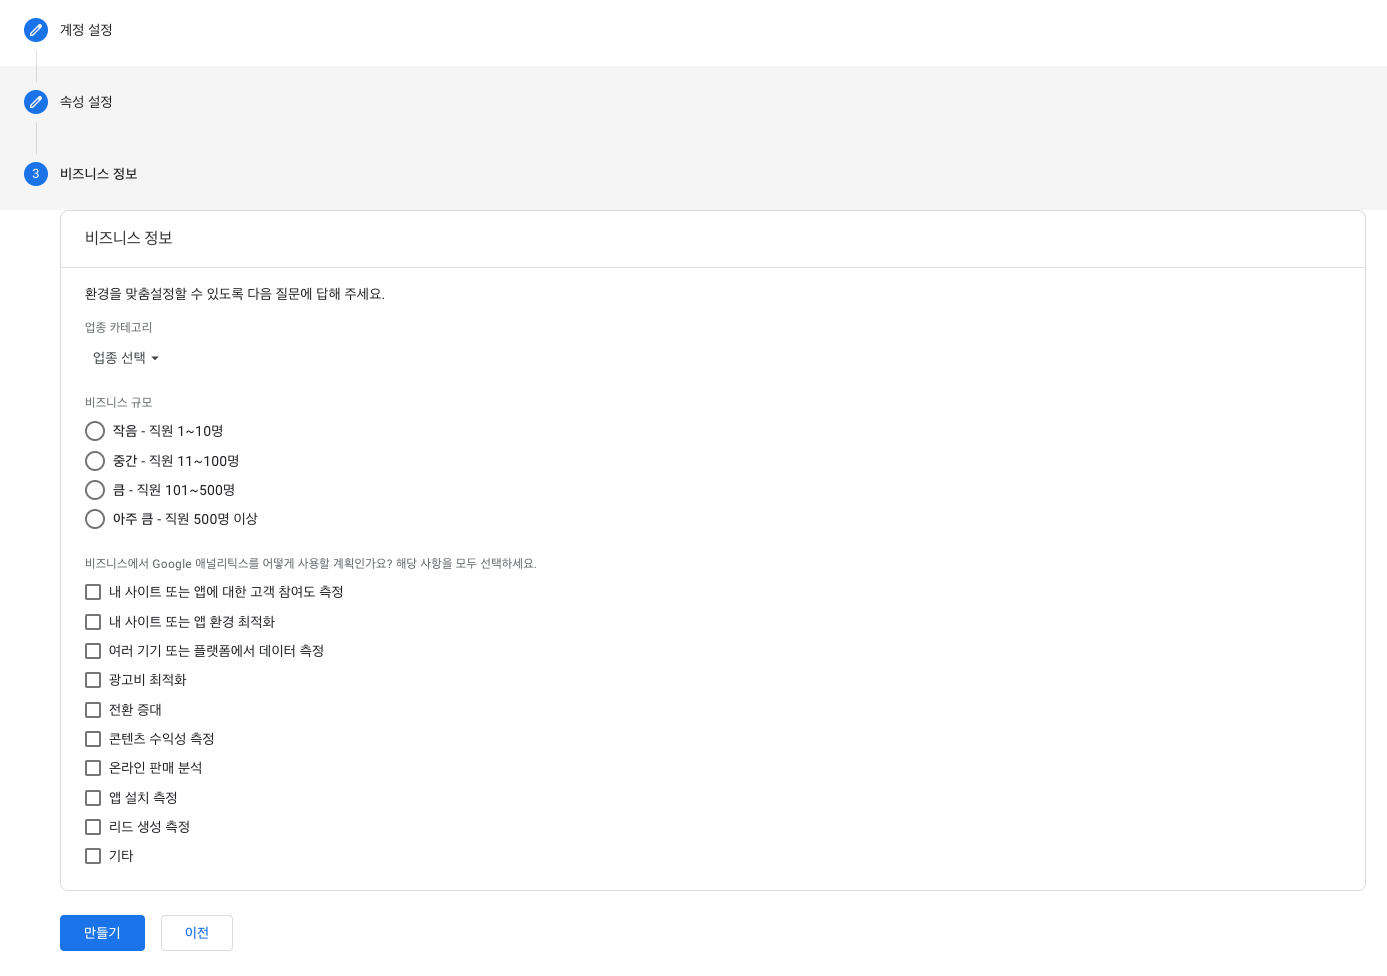Image resolution: width=1387 pixels, height=976 pixels.
Task: Click the 이전 button to go back
Action: 197,933
